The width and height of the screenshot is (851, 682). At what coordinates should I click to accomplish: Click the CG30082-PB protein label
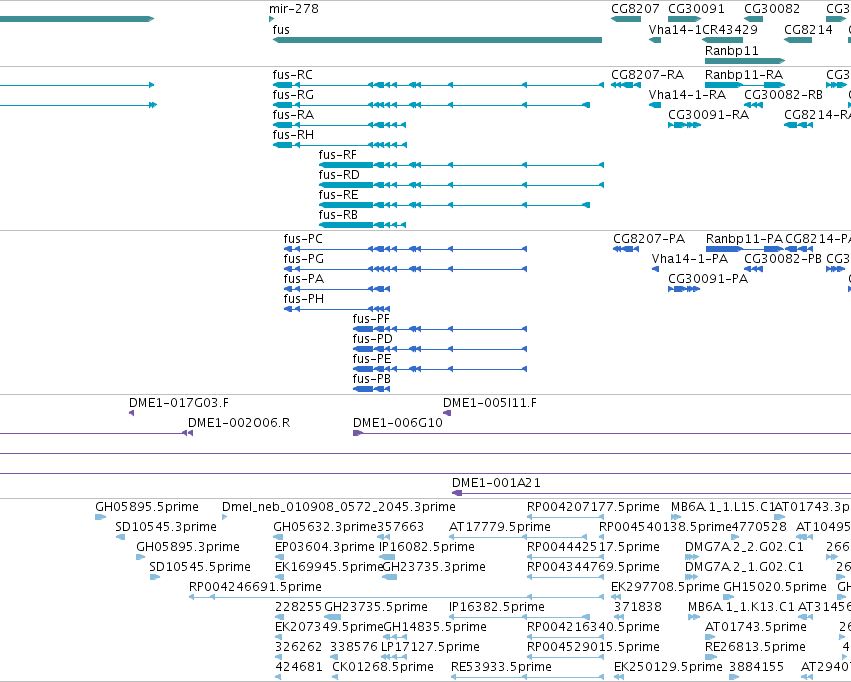pyautogui.click(x=783, y=259)
